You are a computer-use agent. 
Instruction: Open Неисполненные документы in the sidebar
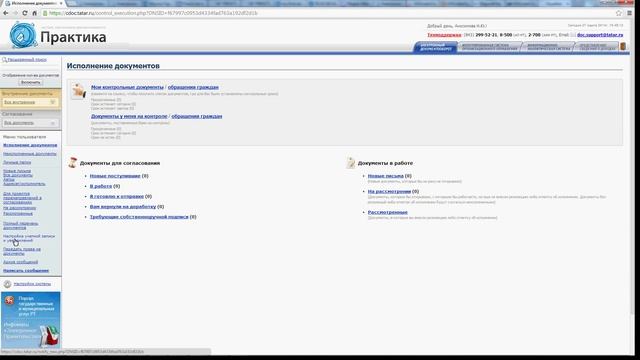[30, 154]
